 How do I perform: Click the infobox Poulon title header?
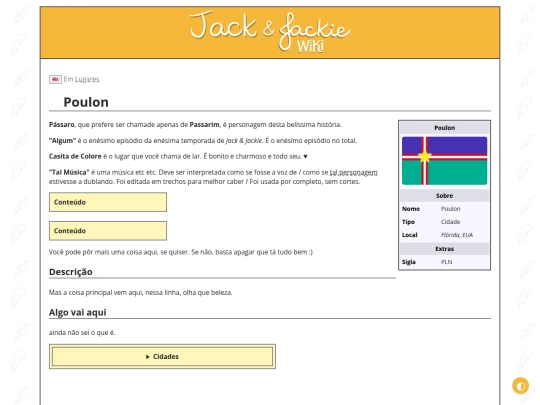click(444, 128)
